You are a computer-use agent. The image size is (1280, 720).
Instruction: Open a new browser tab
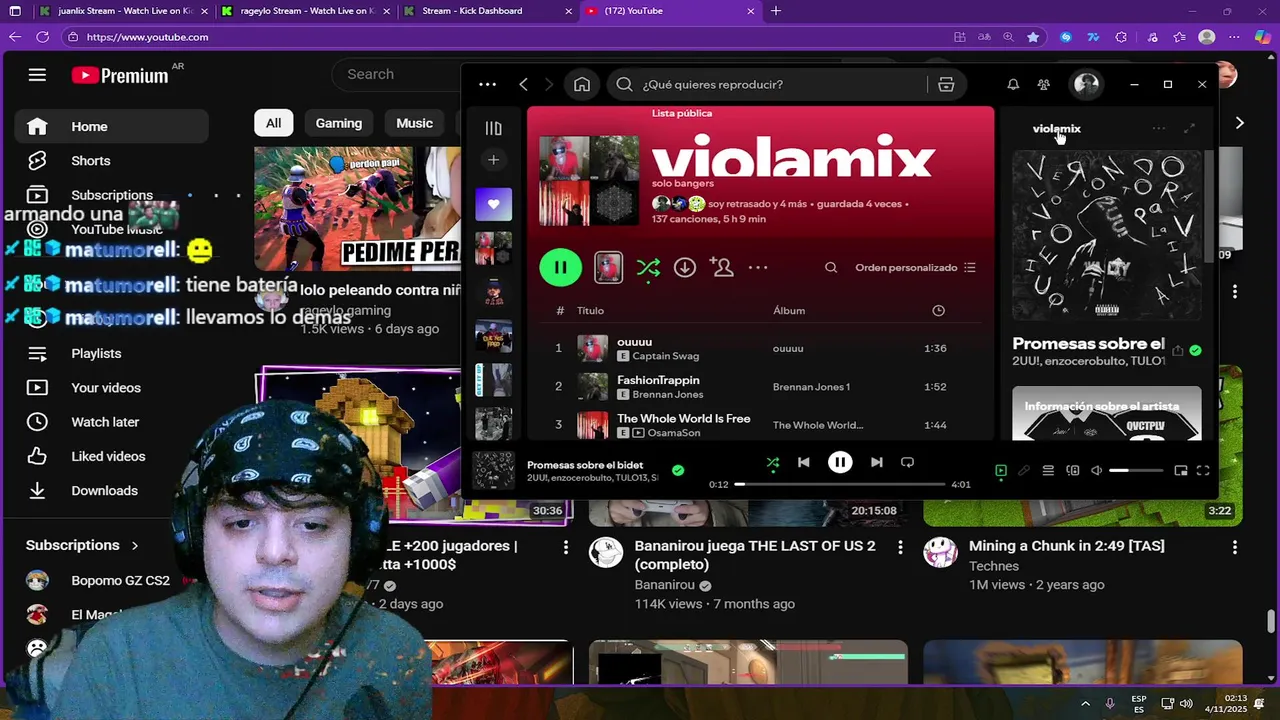(776, 11)
